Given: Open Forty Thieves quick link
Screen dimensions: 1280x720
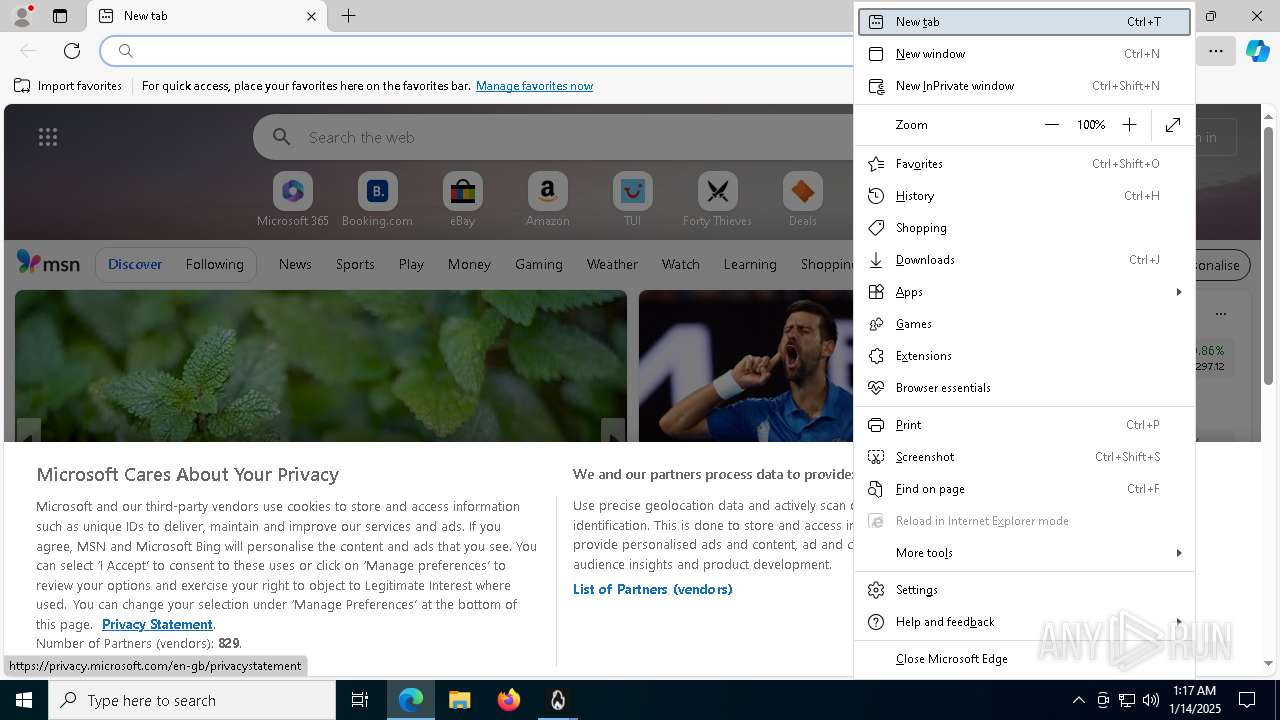Looking at the screenshot, I should click(x=717, y=200).
